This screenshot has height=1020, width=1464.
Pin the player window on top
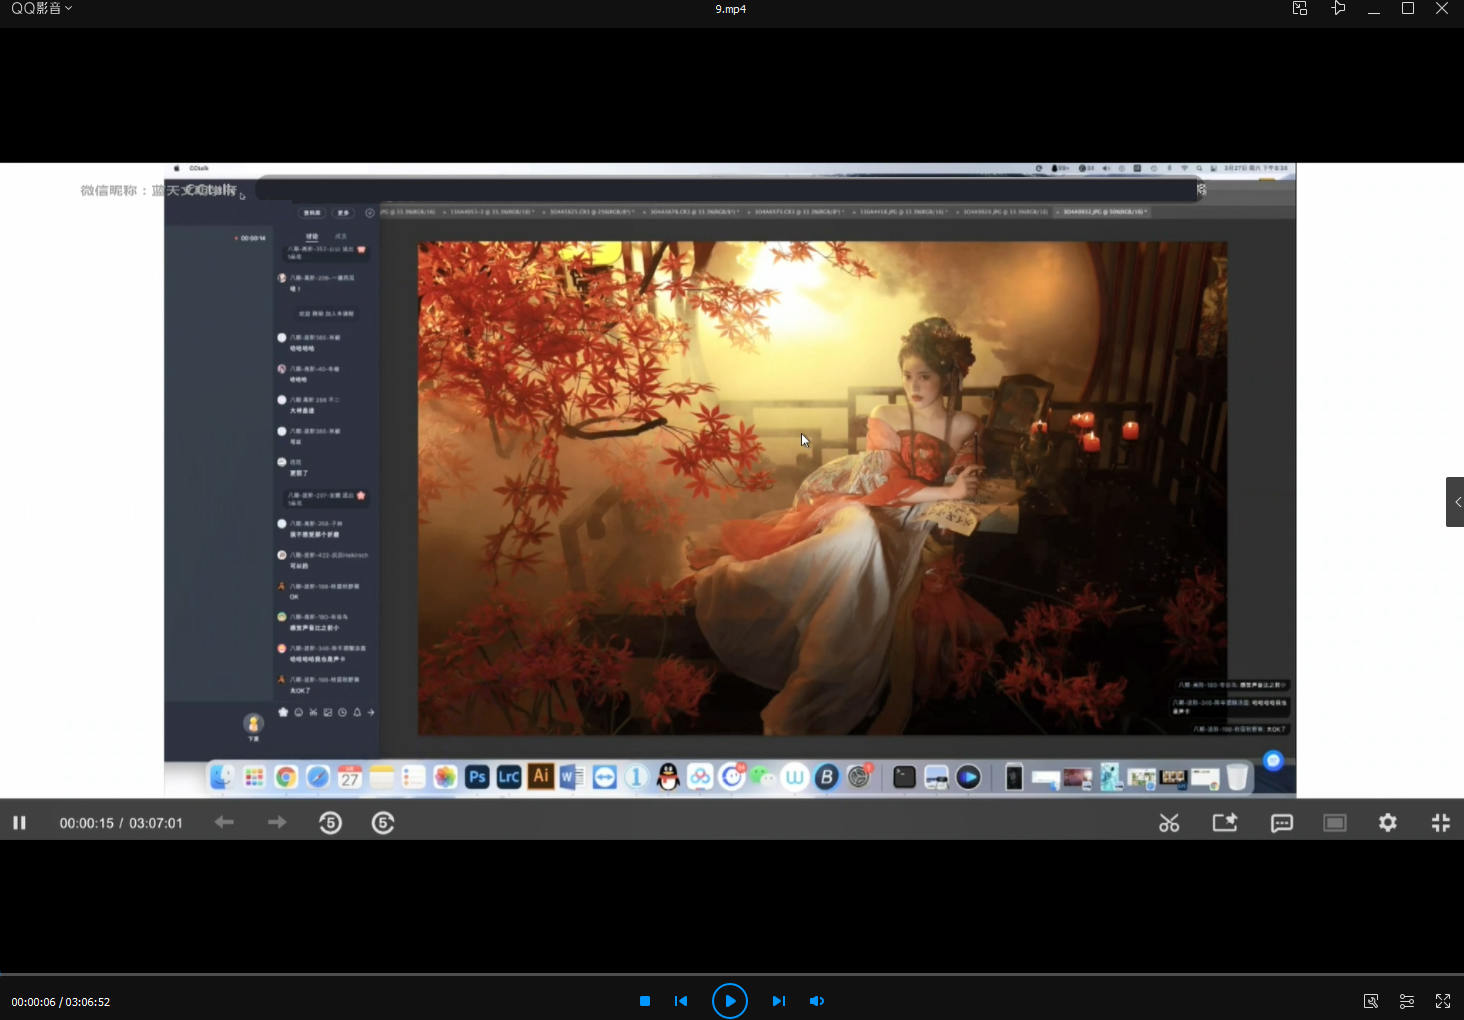[1338, 9]
